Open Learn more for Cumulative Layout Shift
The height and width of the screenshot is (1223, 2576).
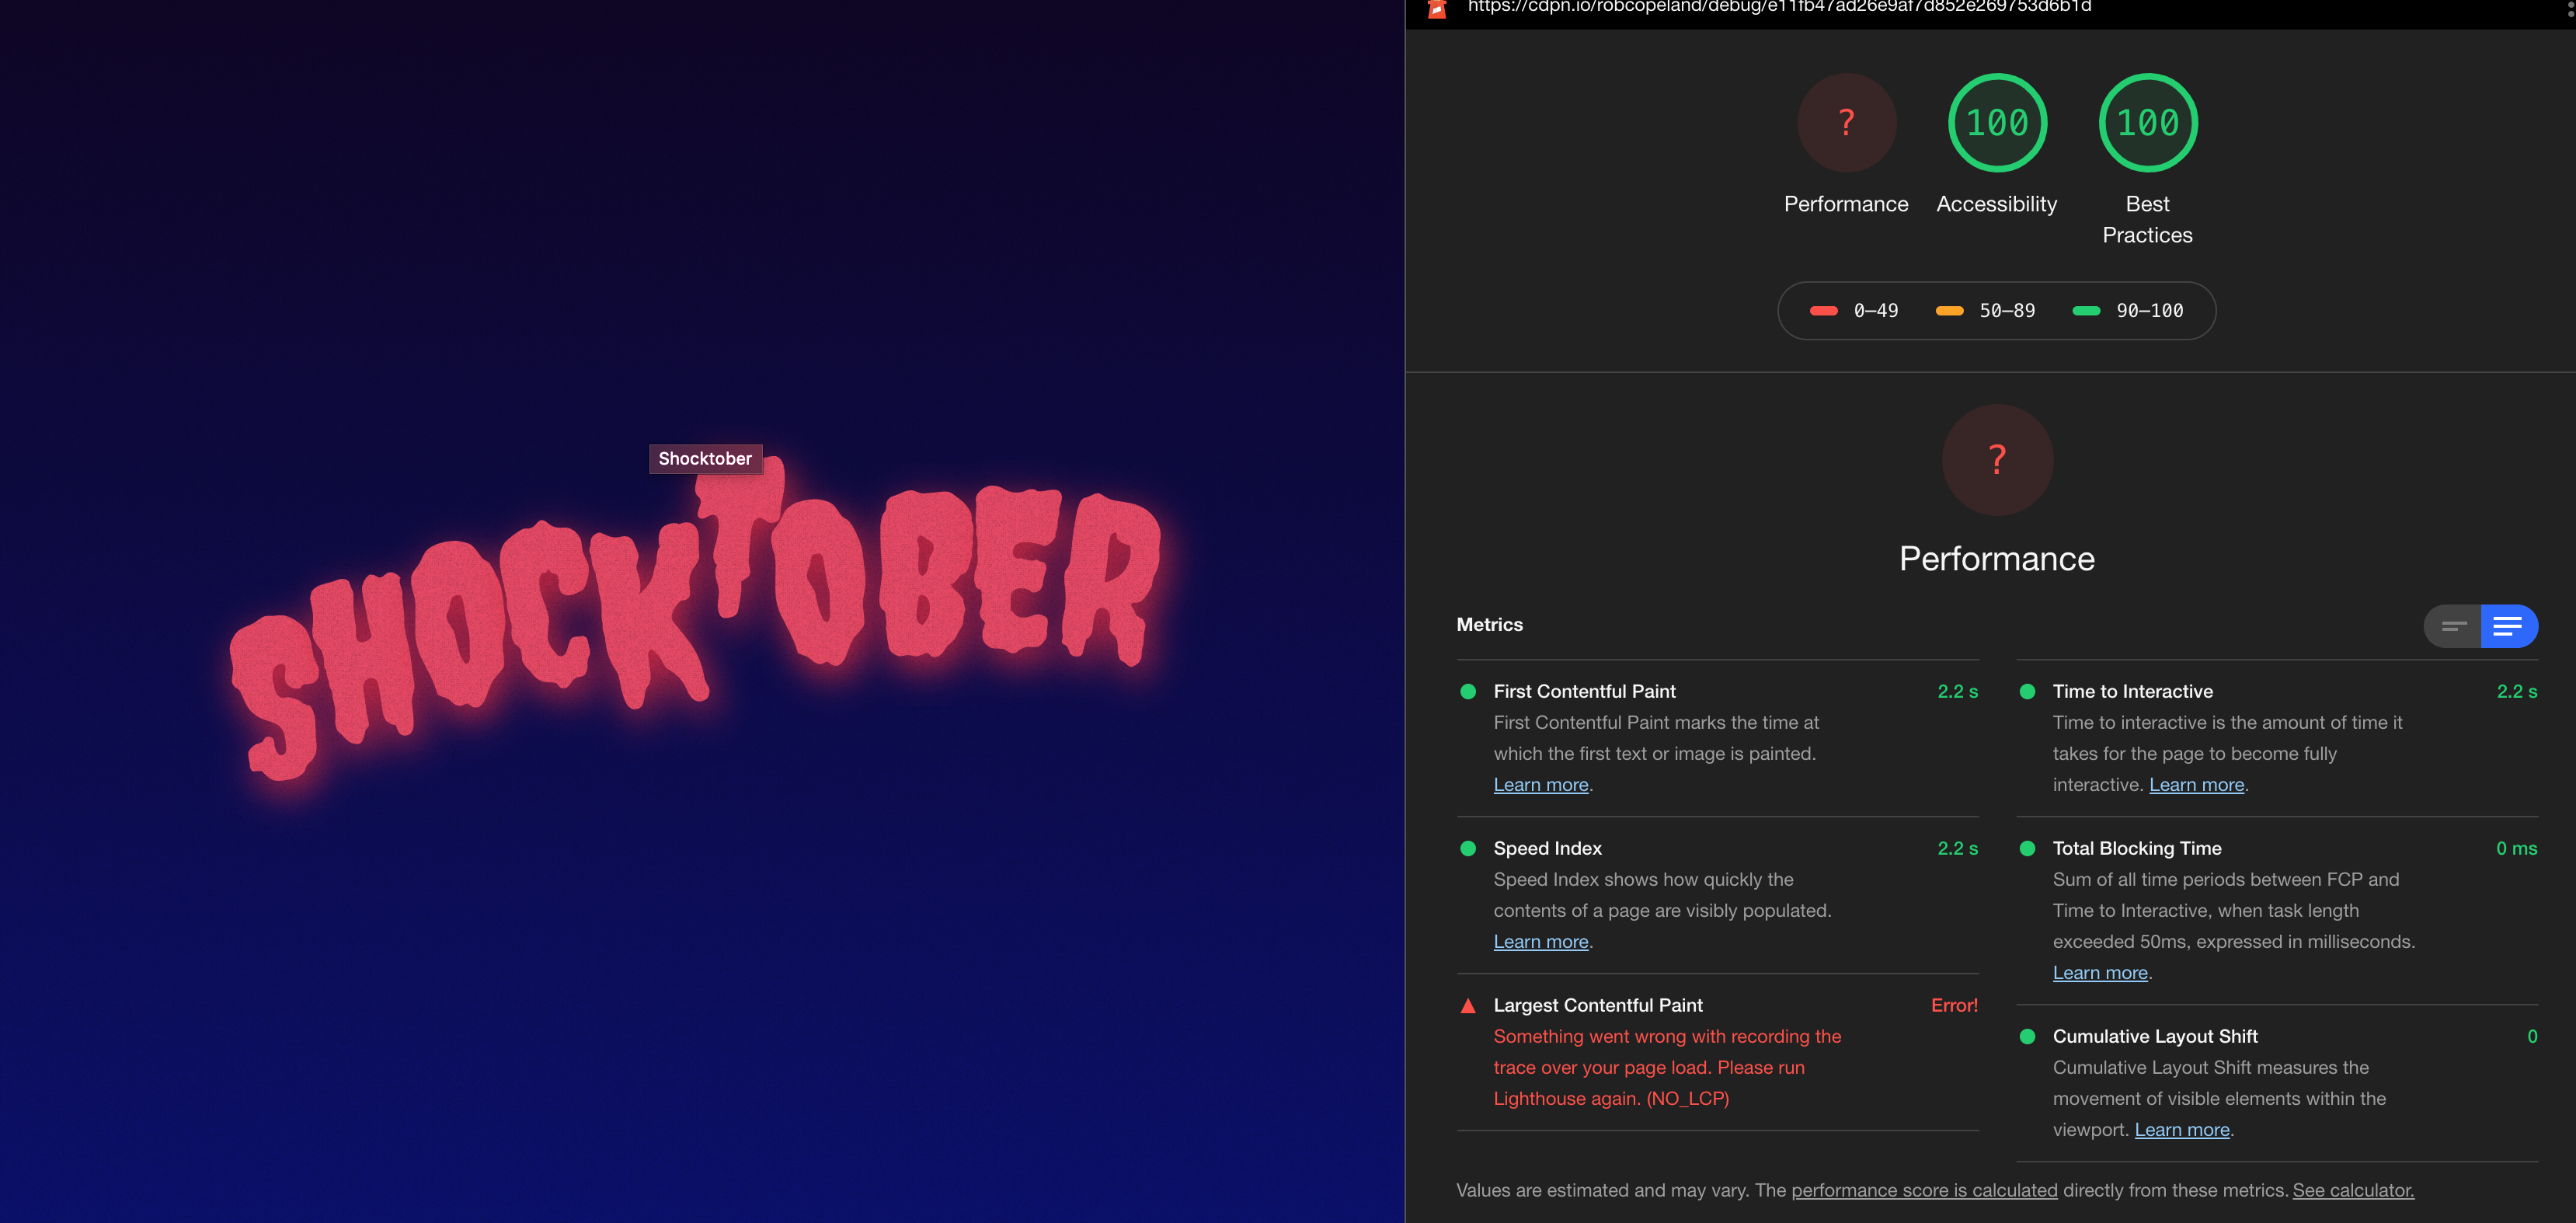click(2182, 1130)
